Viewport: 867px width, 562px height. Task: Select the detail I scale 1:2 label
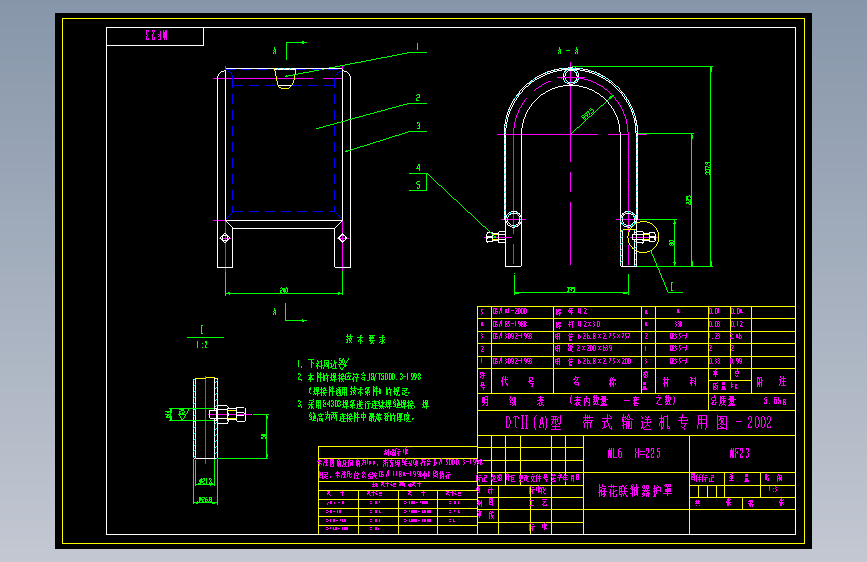[x=202, y=337]
